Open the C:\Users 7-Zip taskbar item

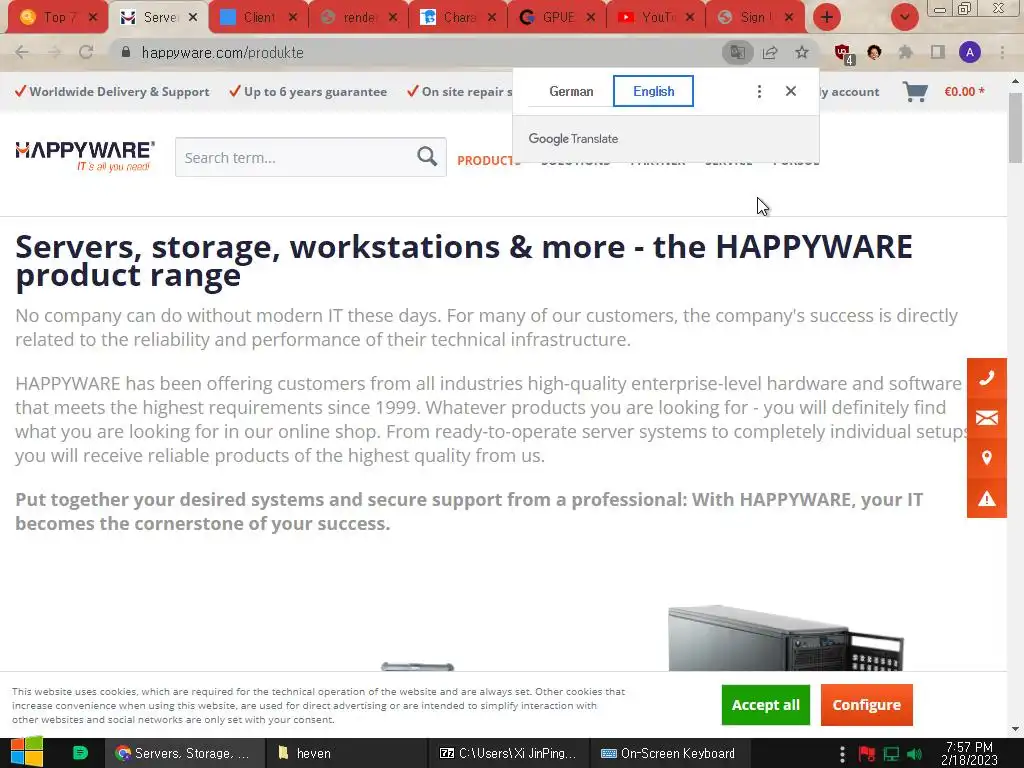click(x=508, y=753)
